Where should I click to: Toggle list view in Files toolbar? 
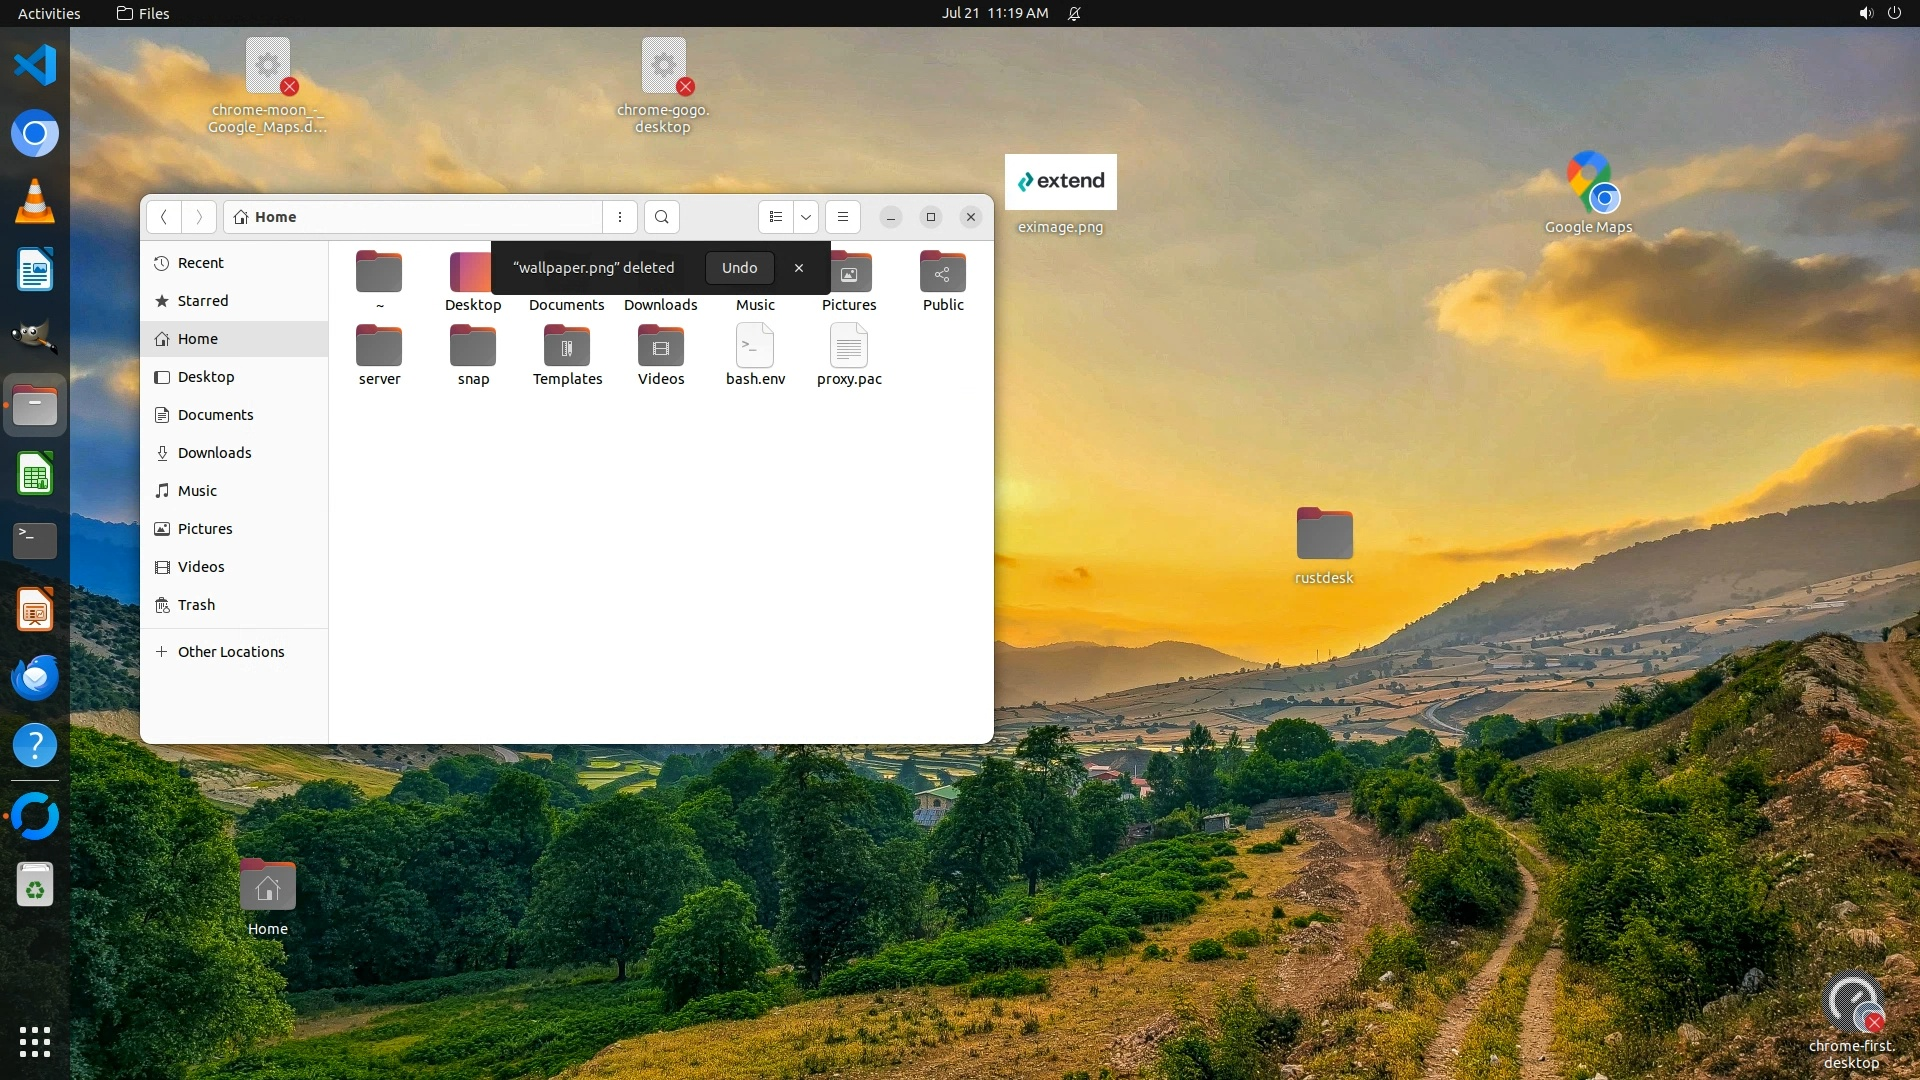point(776,217)
